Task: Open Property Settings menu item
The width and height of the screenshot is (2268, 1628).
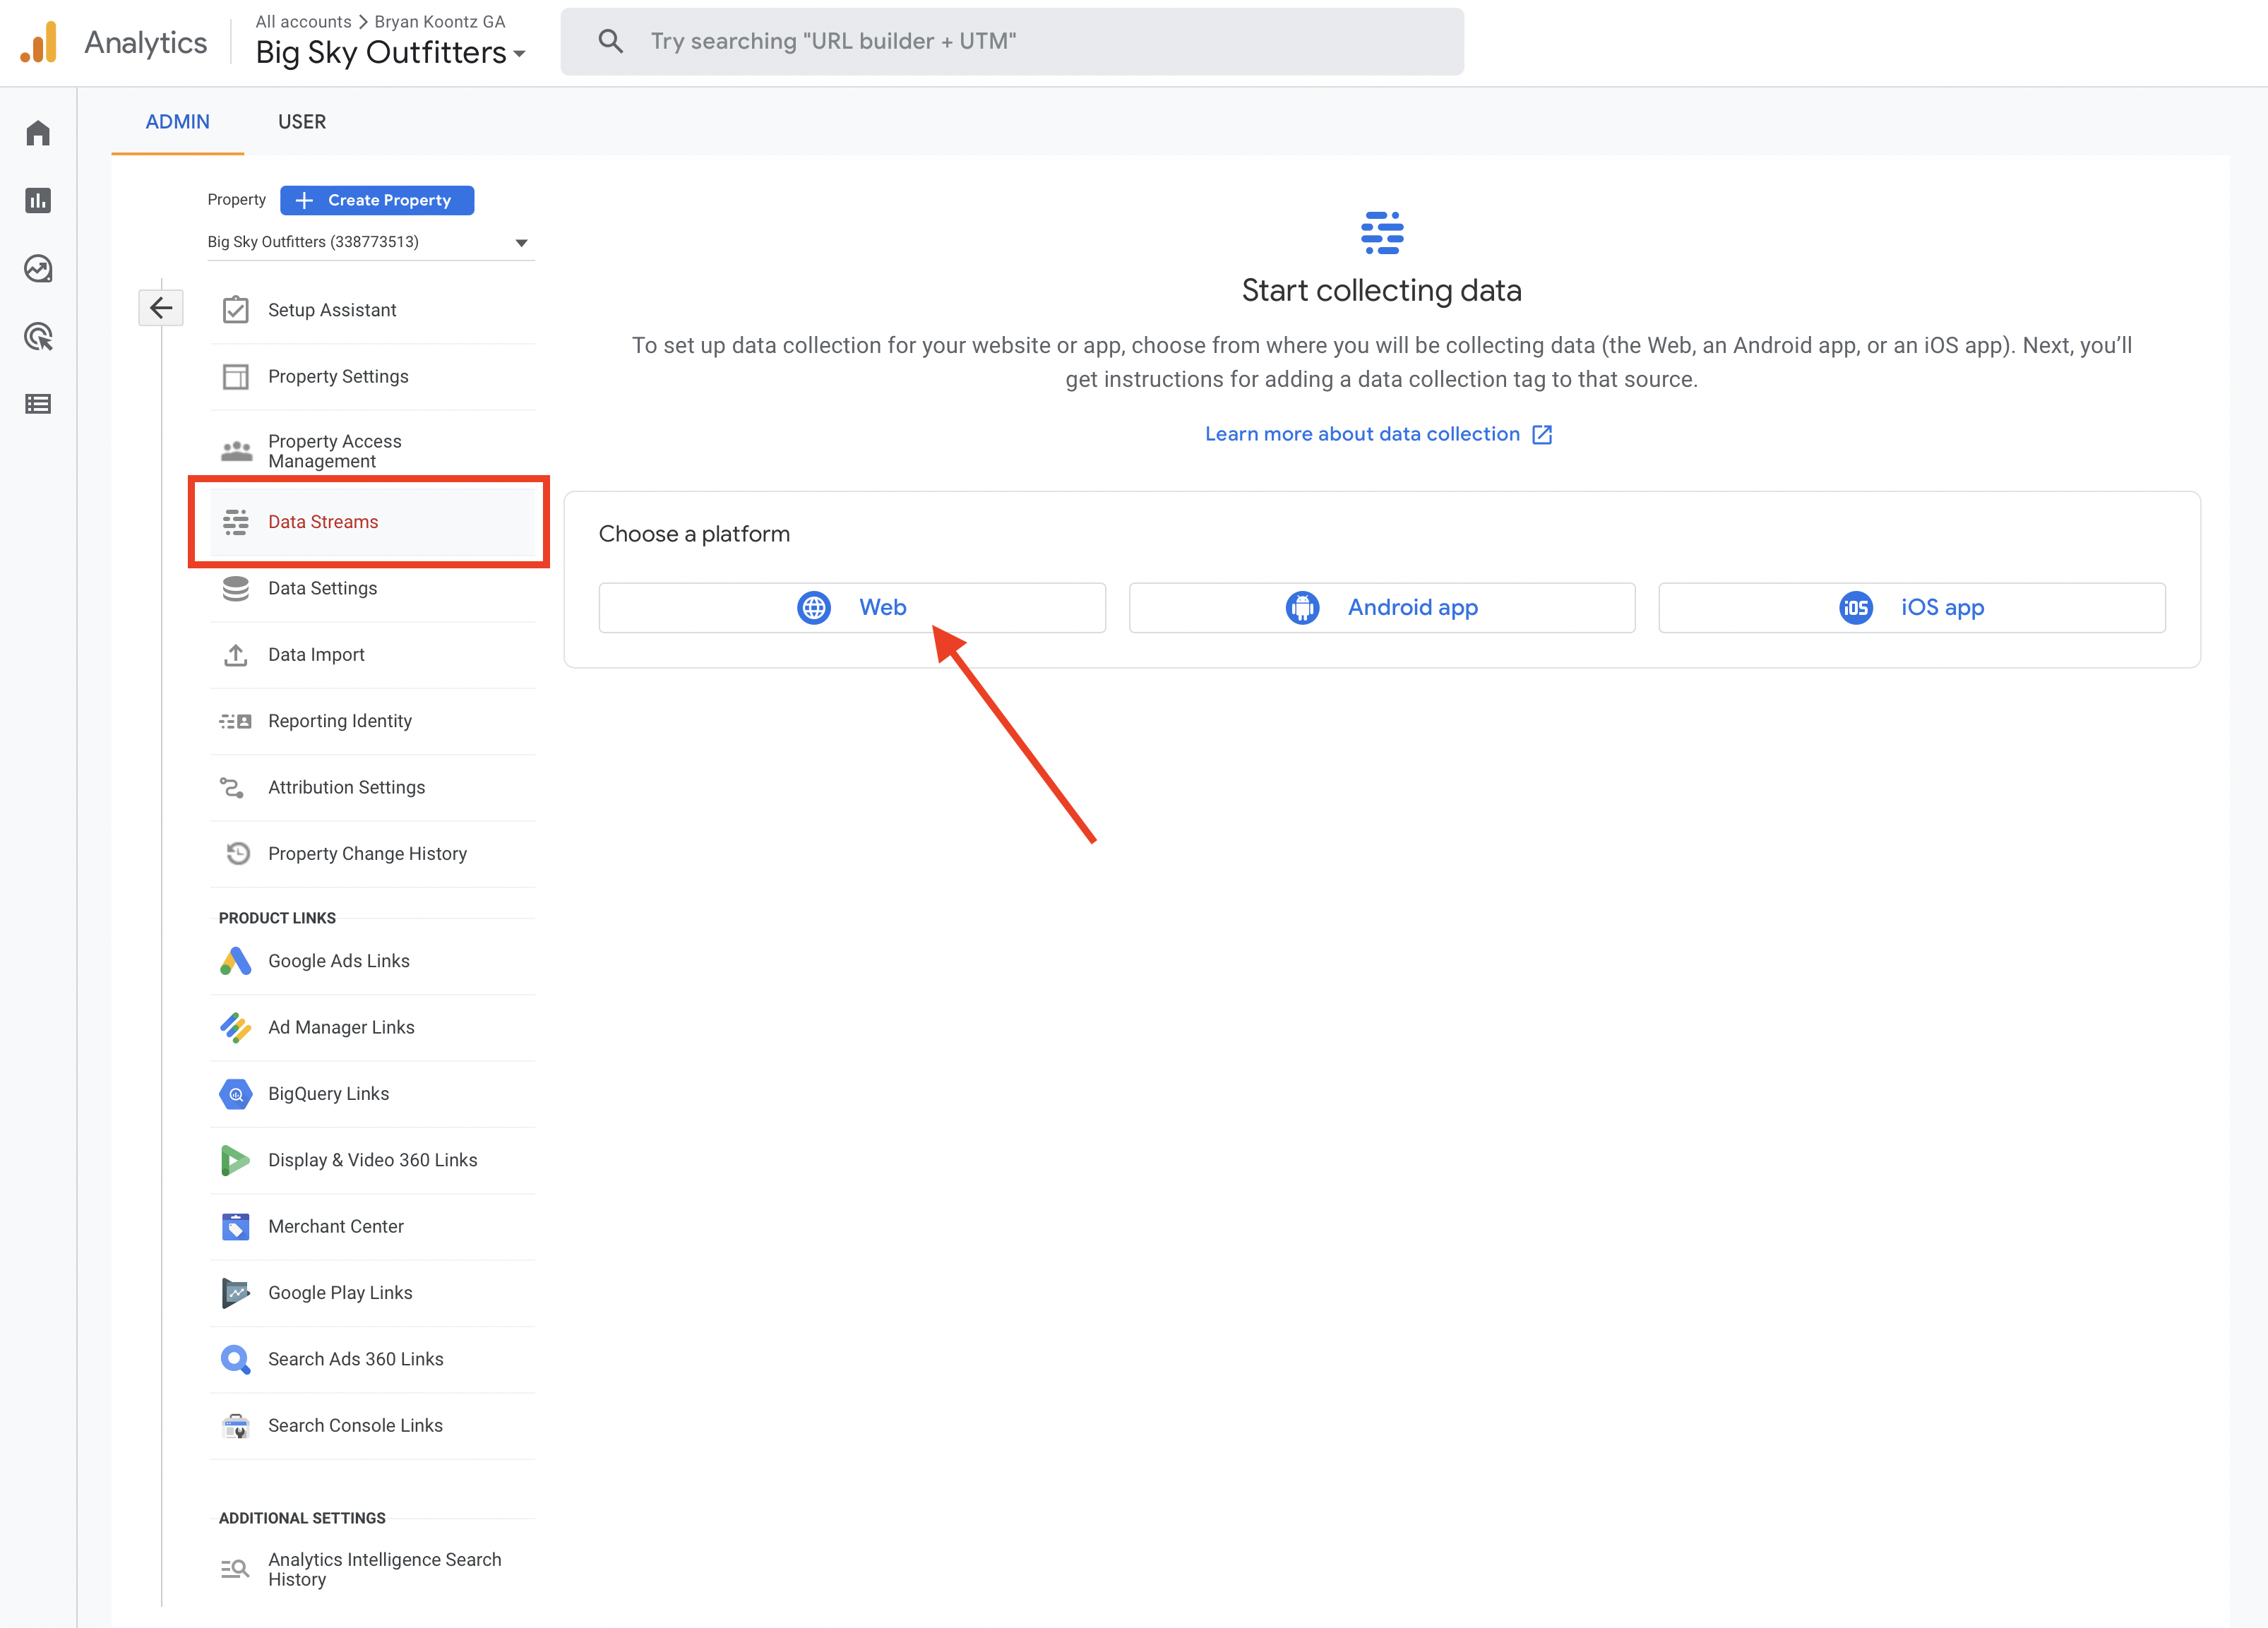Action: point(372,377)
